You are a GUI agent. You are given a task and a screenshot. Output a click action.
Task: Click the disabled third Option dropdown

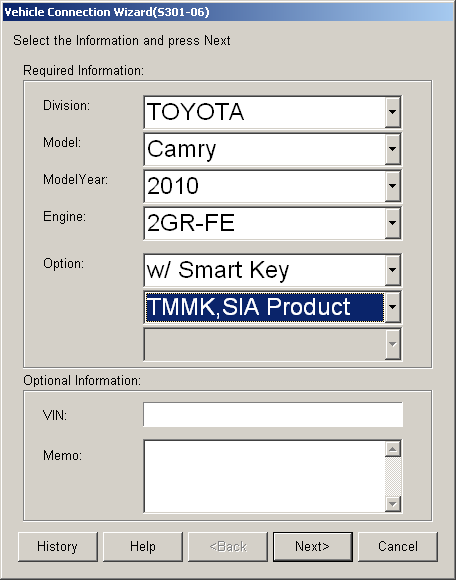click(x=273, y=344)
